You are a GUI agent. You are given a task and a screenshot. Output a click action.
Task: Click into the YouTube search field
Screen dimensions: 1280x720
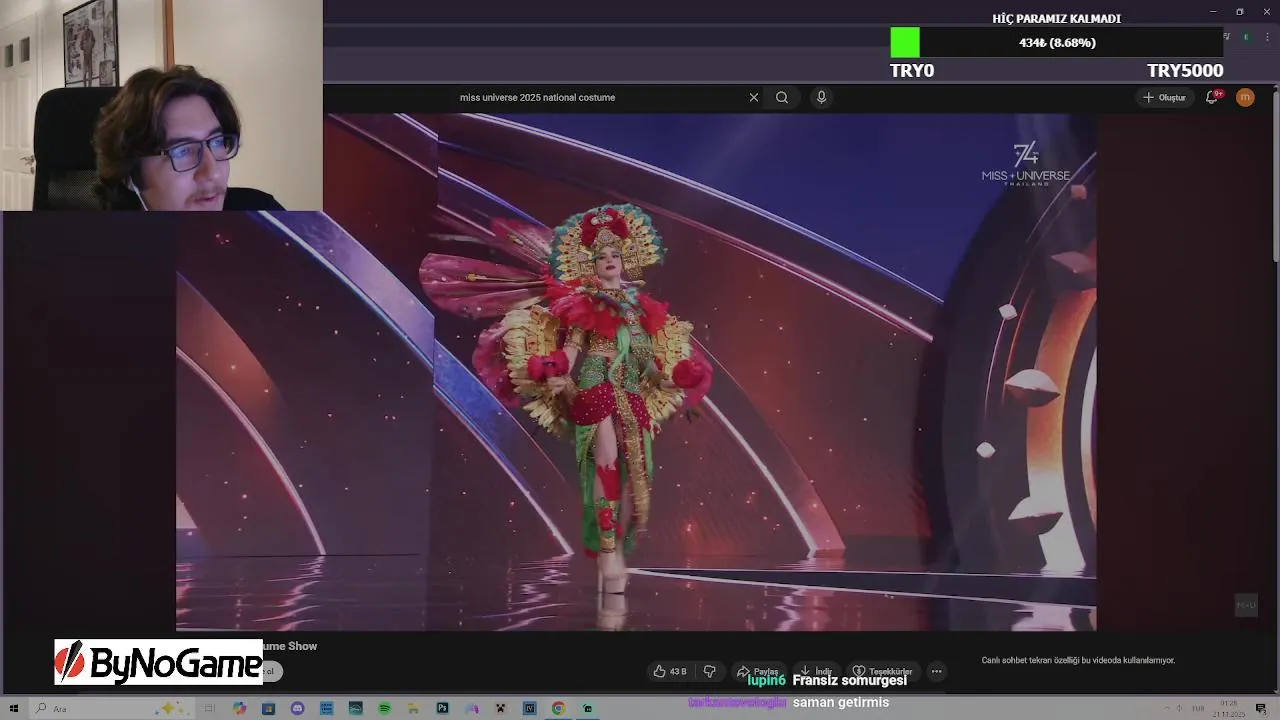tap(600, 97)
